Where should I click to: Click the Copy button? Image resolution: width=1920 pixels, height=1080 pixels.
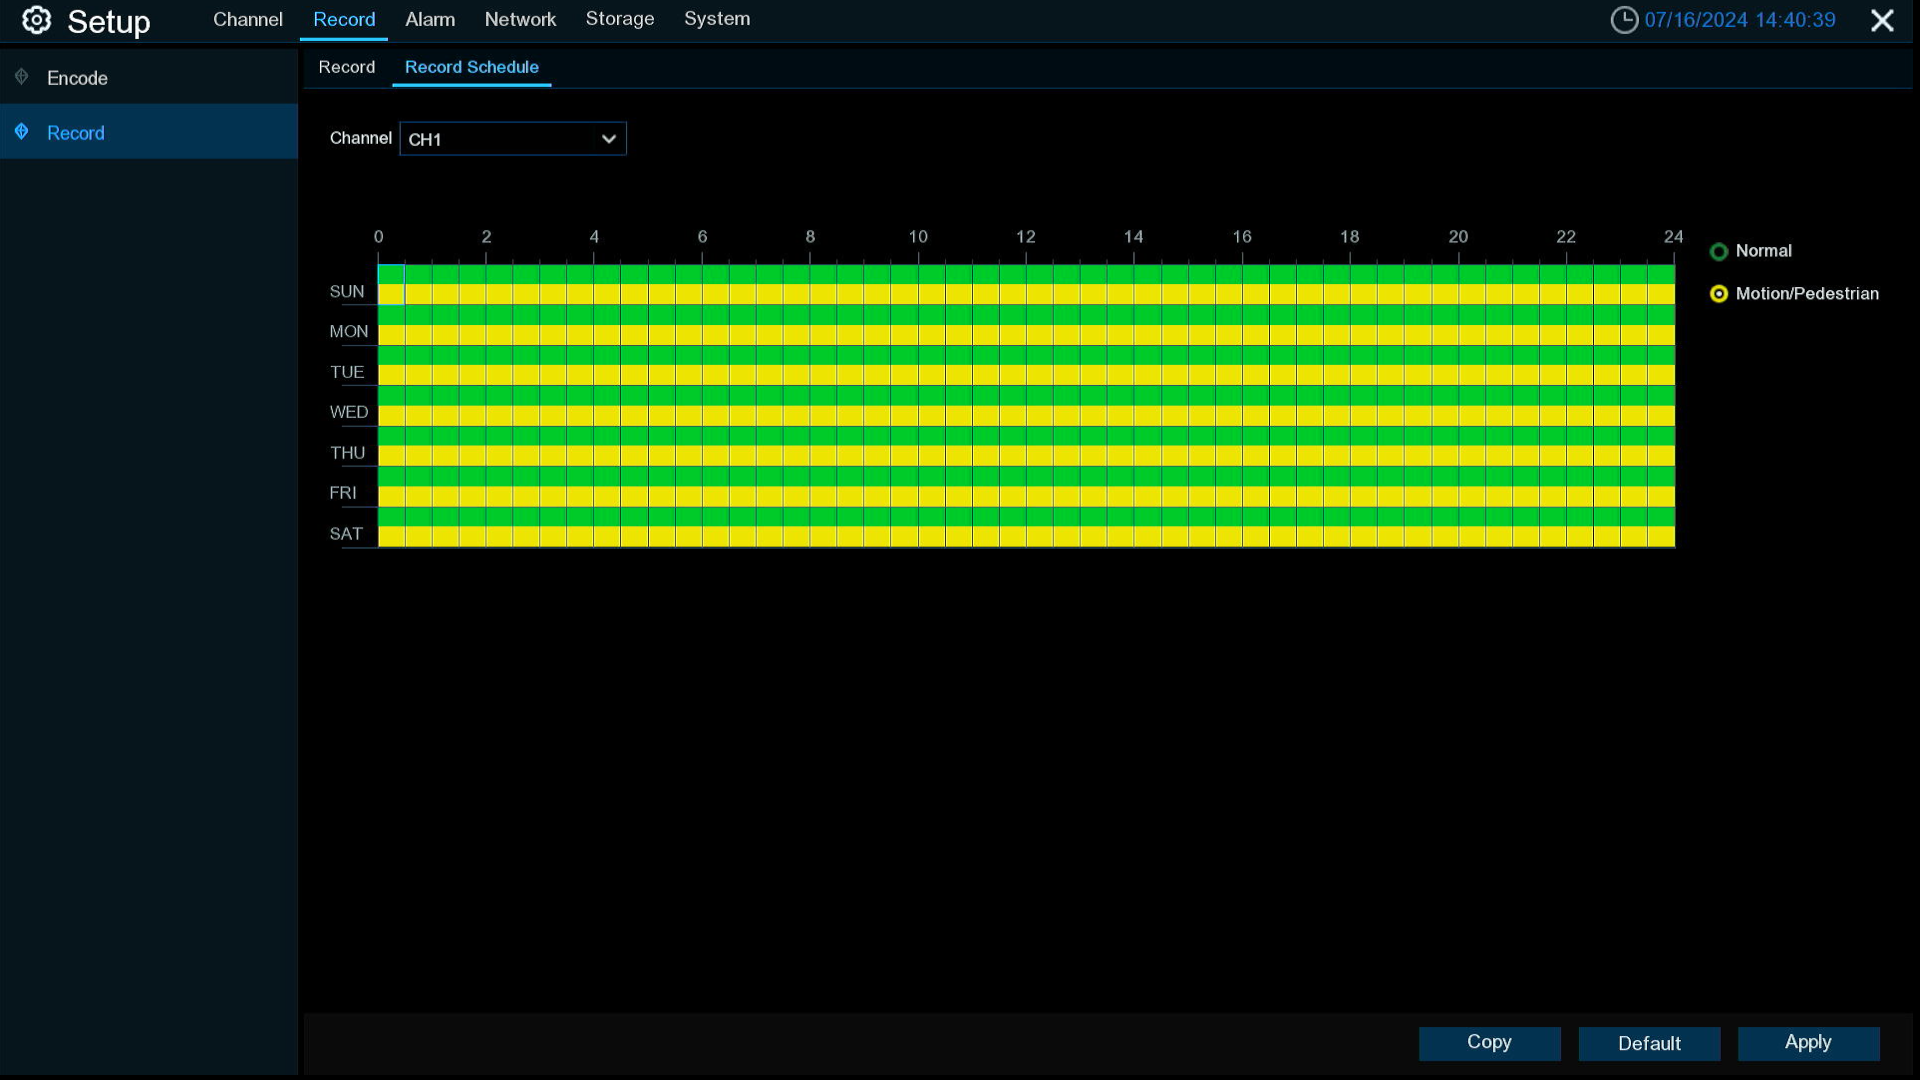pyautogui.click(x=1489, y=1043)
